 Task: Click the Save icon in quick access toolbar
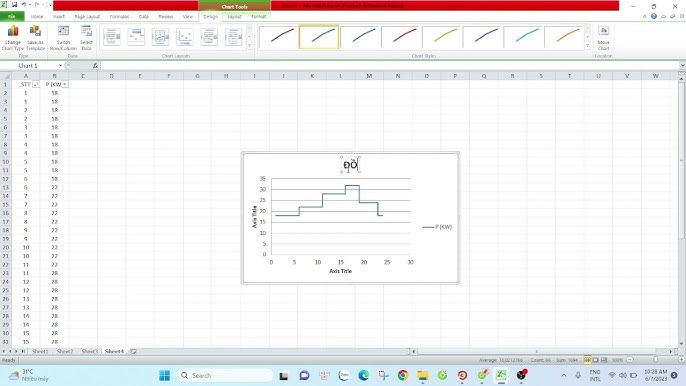[14, 5]
